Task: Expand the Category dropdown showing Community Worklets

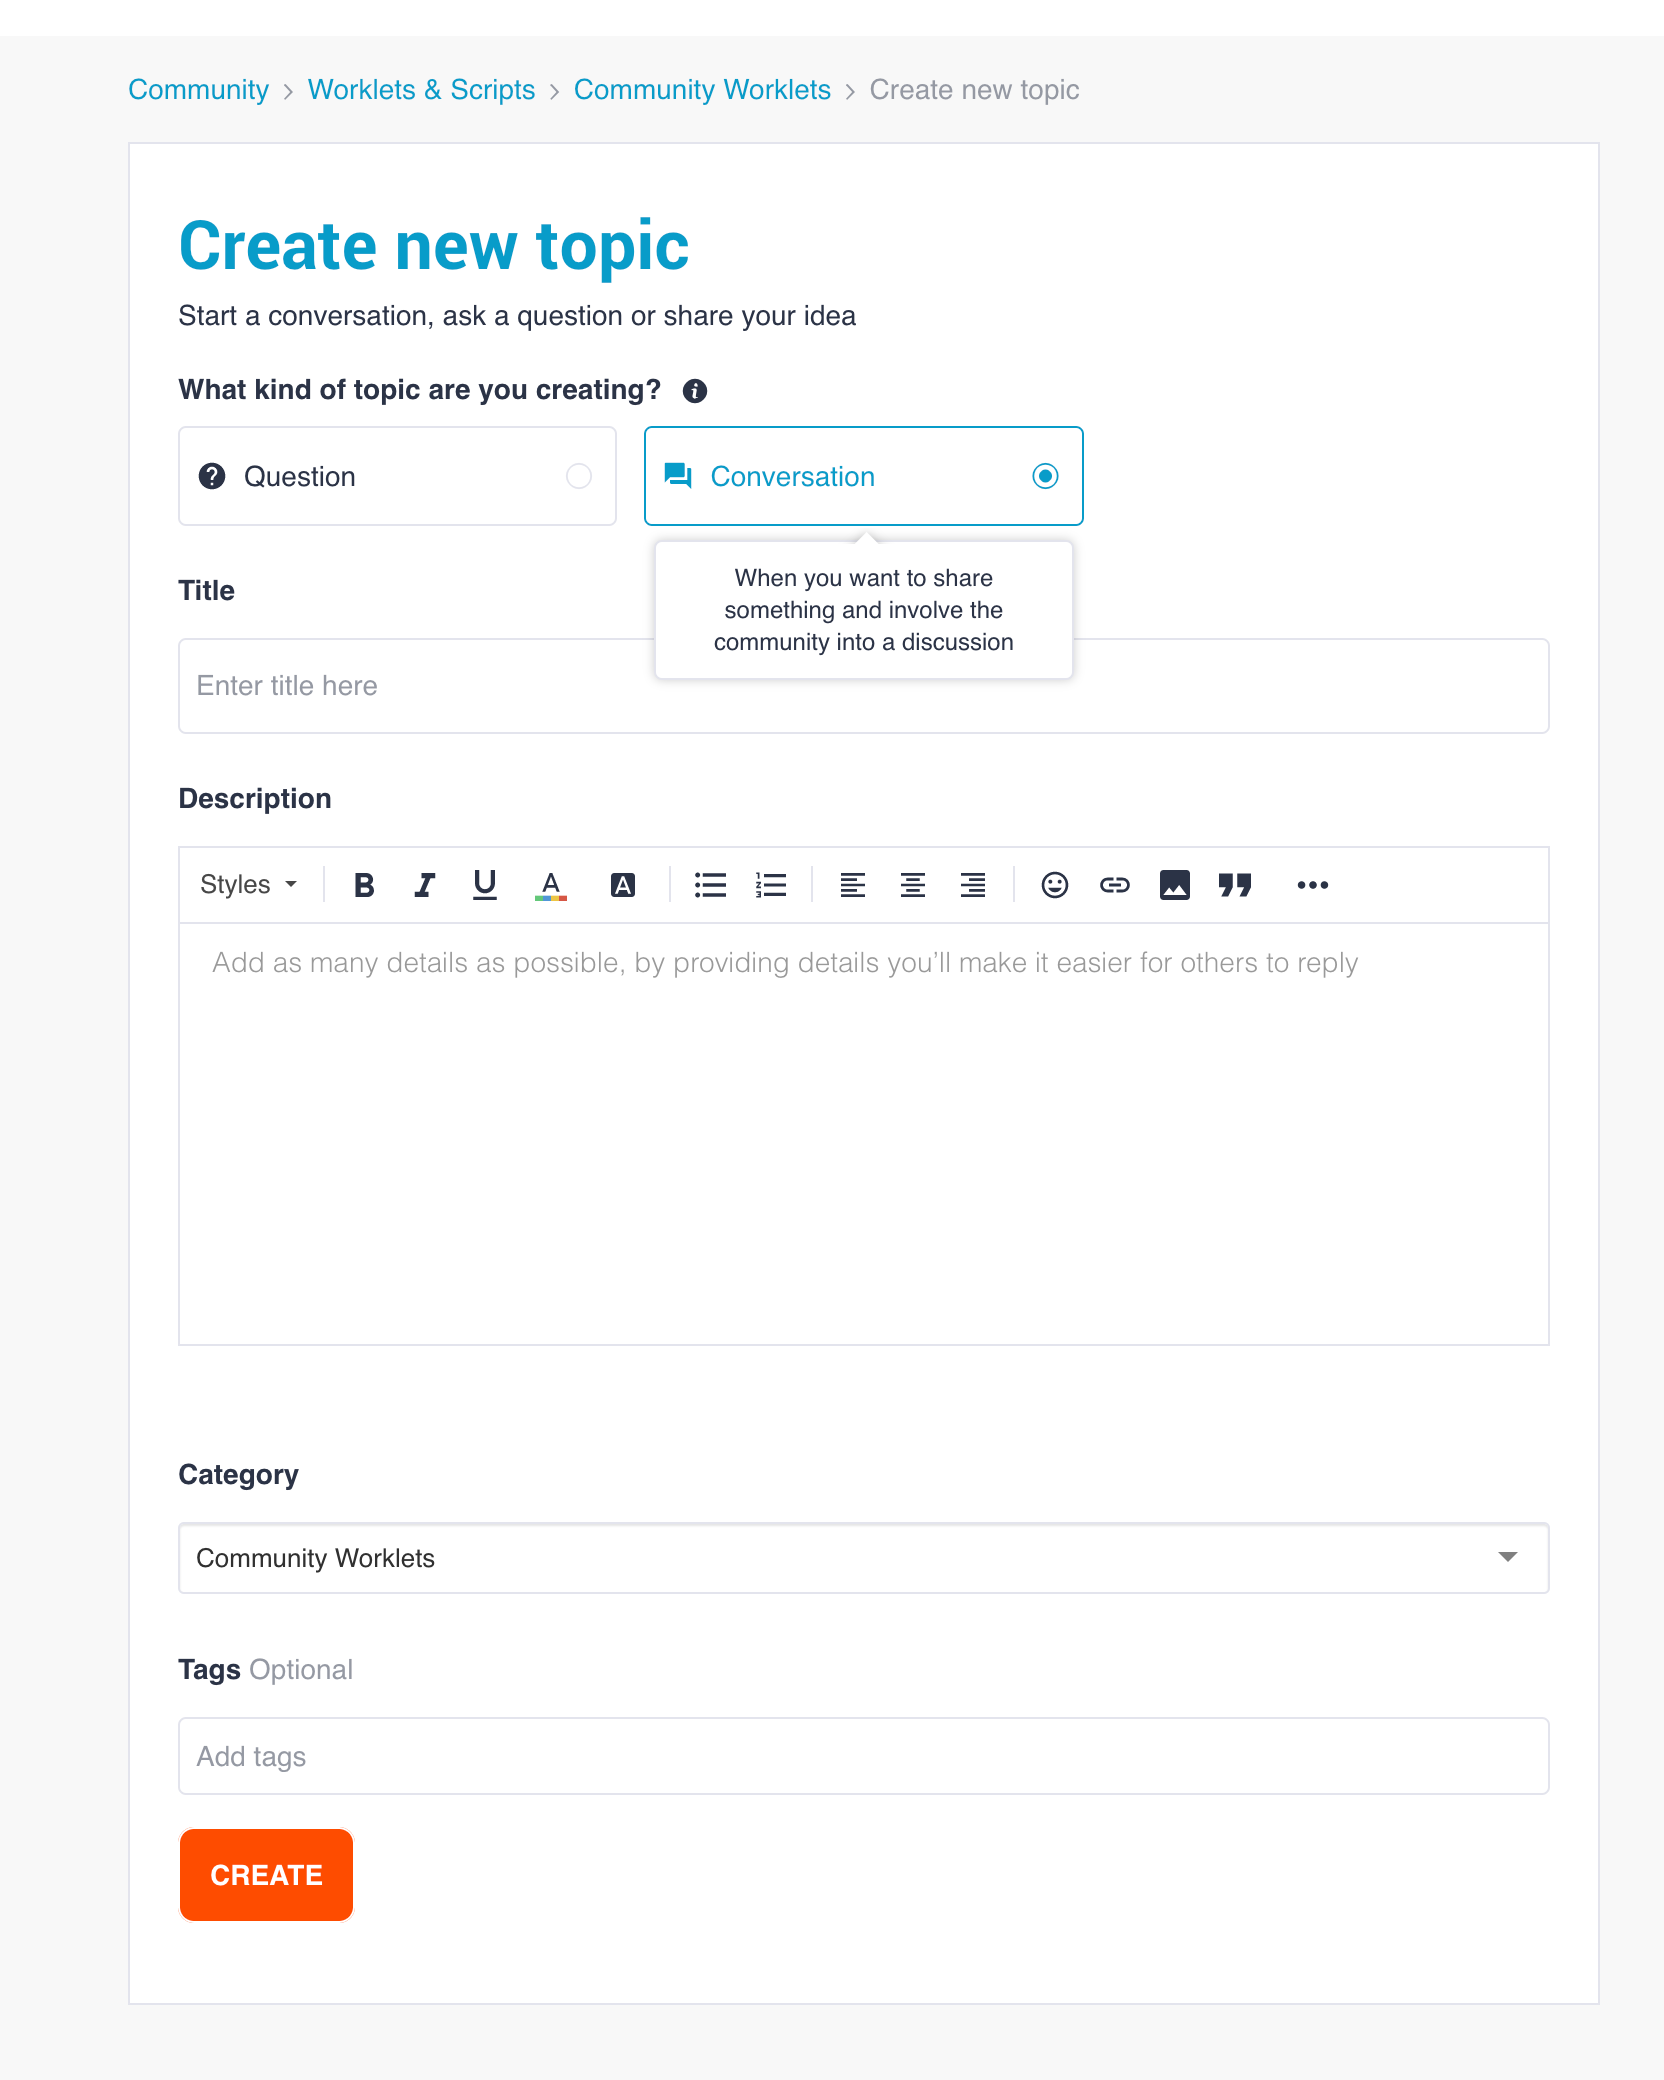Action: tap(864, 1558)
